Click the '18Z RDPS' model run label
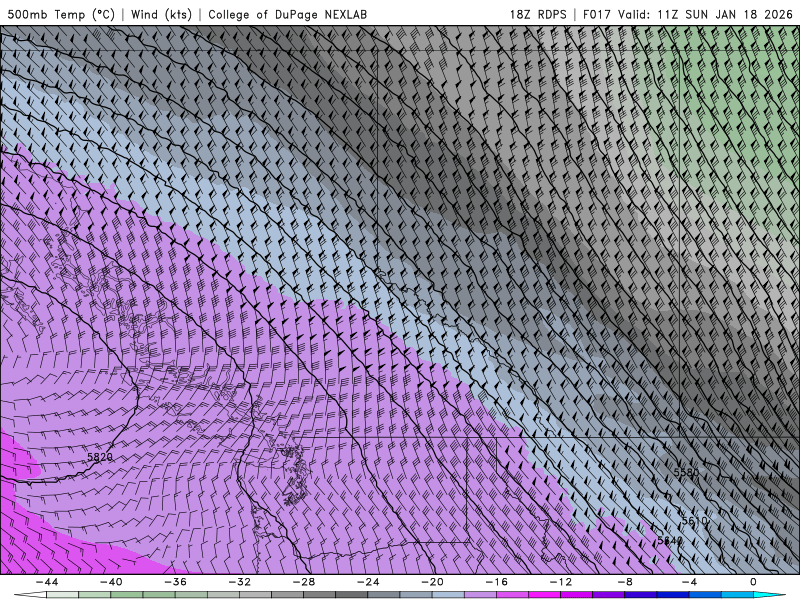Viewport: 800px width, 600px height. [538, 14]
